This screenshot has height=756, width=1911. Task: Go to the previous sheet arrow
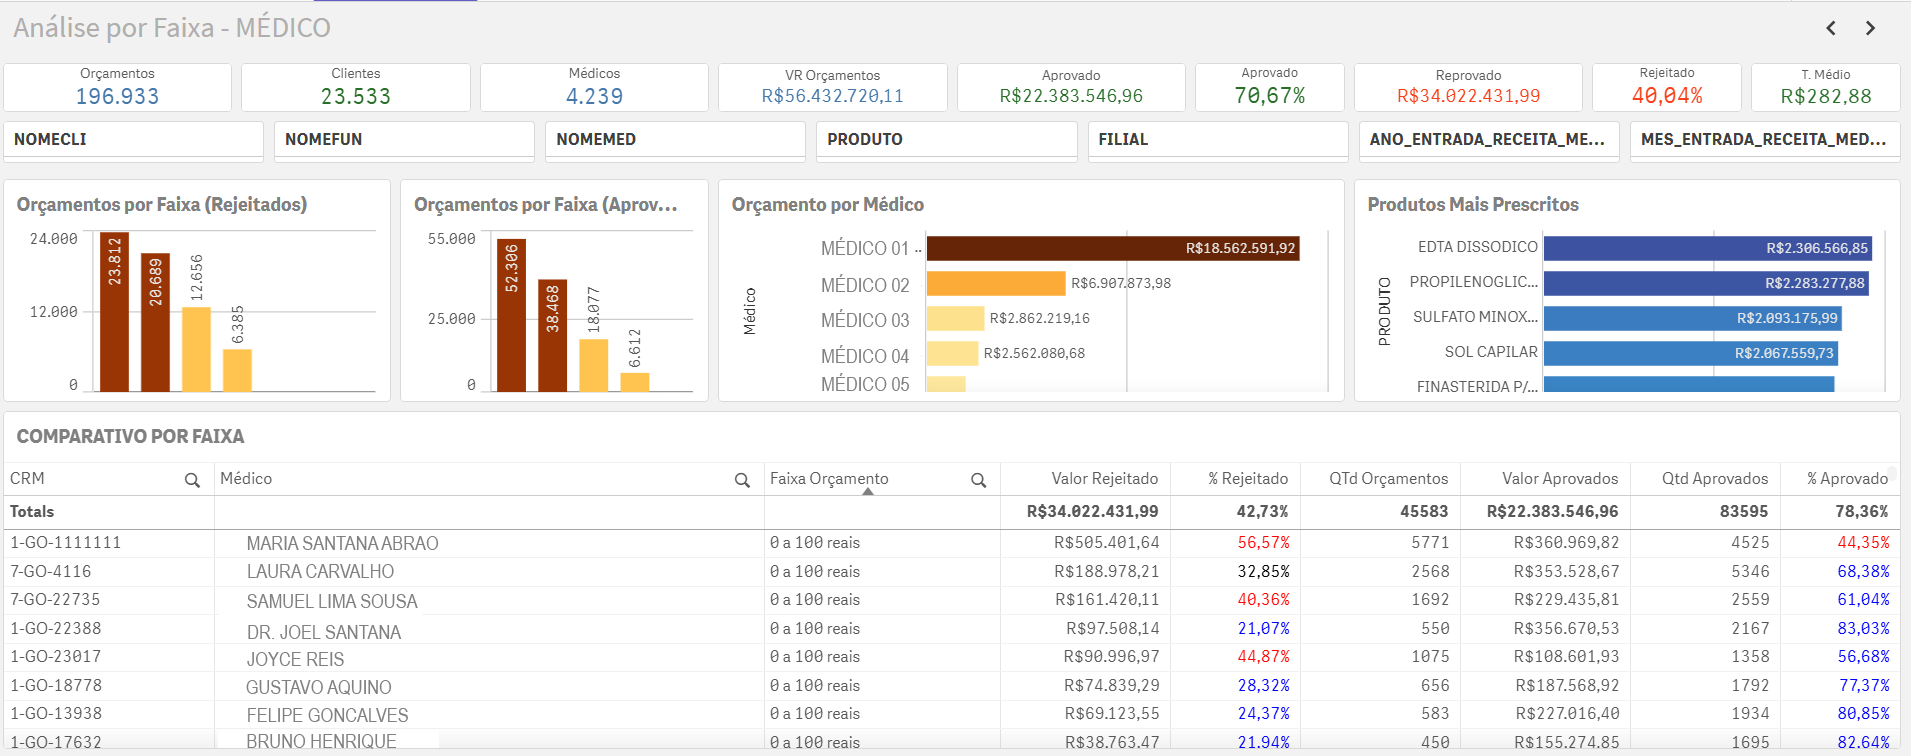(x=1831, y=28)
